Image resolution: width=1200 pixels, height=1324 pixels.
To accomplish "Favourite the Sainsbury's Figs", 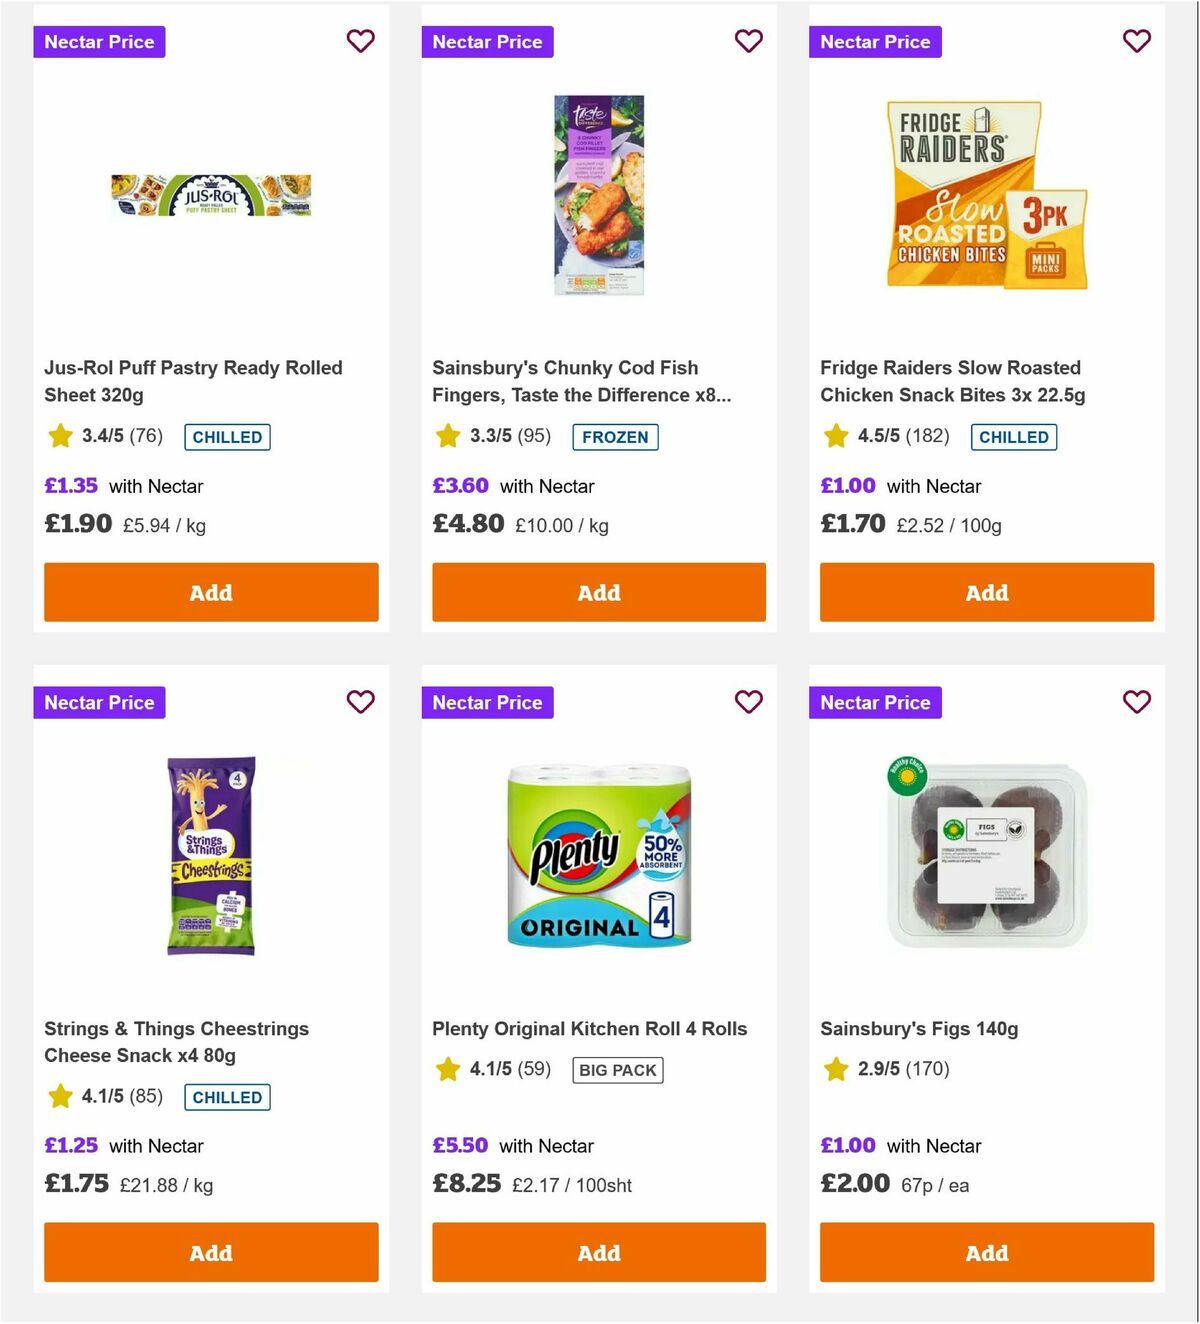I will point(1136,702).
